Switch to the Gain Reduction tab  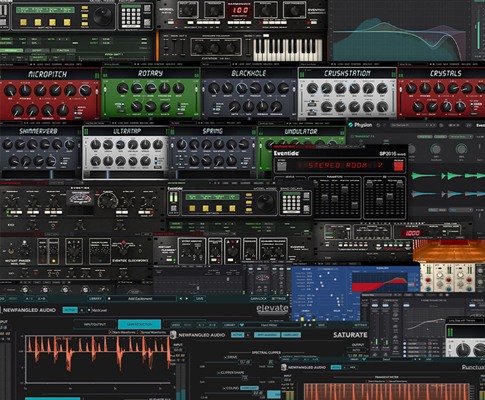[x=139, y=324]
